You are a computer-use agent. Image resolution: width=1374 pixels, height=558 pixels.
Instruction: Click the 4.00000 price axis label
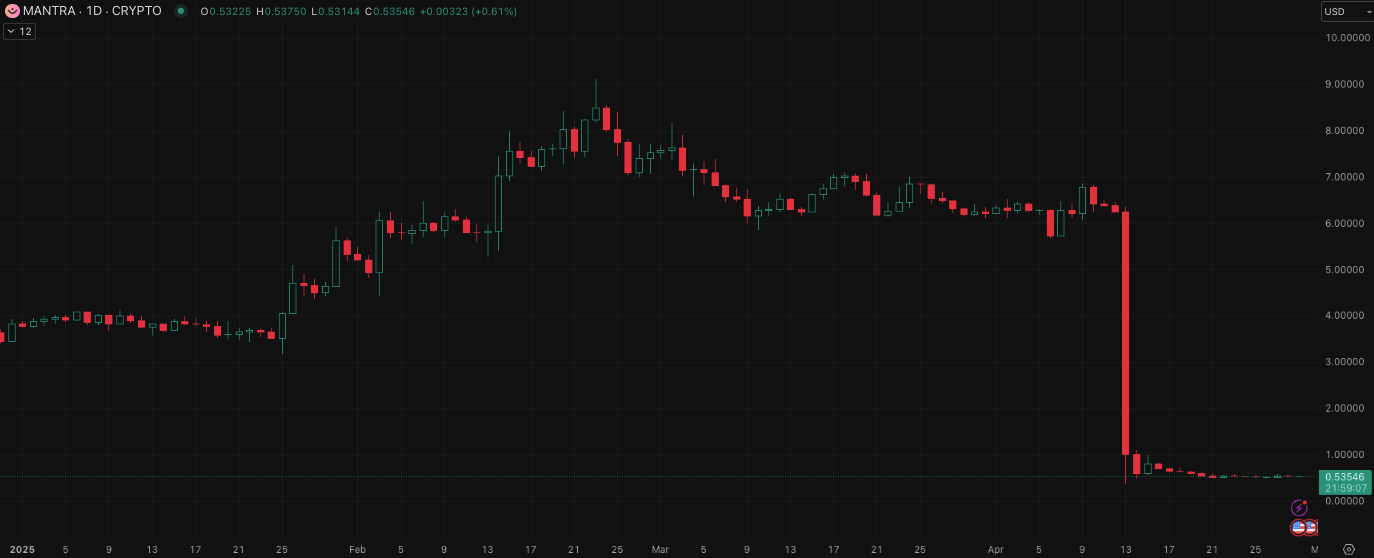coord(1345,316)
